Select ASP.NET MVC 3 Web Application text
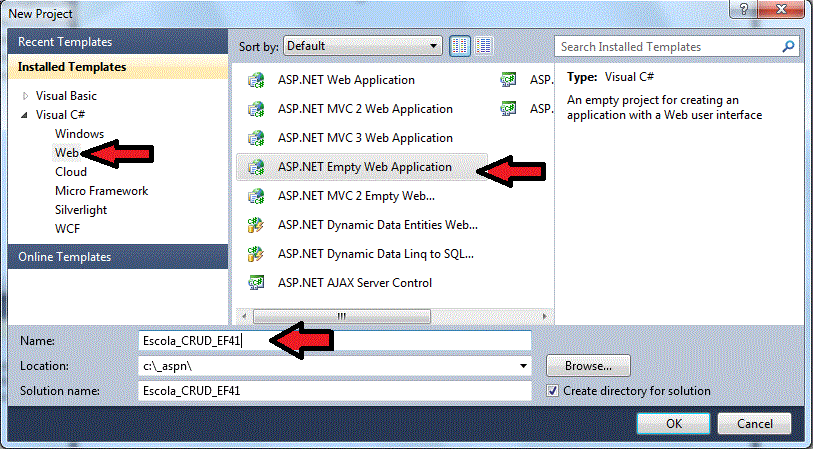Image resolution: width=813 pixels, height=449 pixels. pos(365,138)
